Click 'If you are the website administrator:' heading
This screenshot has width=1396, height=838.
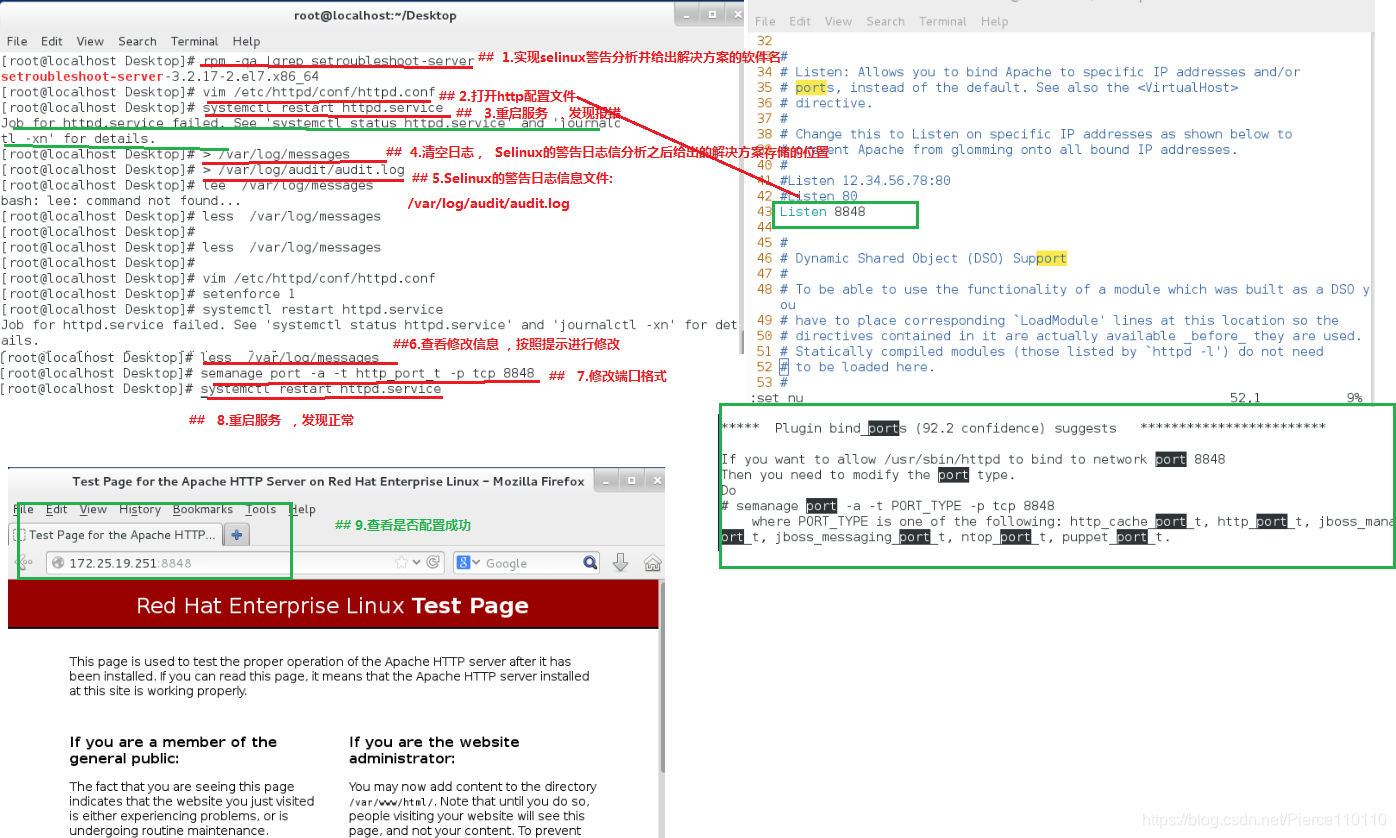tap(434, 750)
